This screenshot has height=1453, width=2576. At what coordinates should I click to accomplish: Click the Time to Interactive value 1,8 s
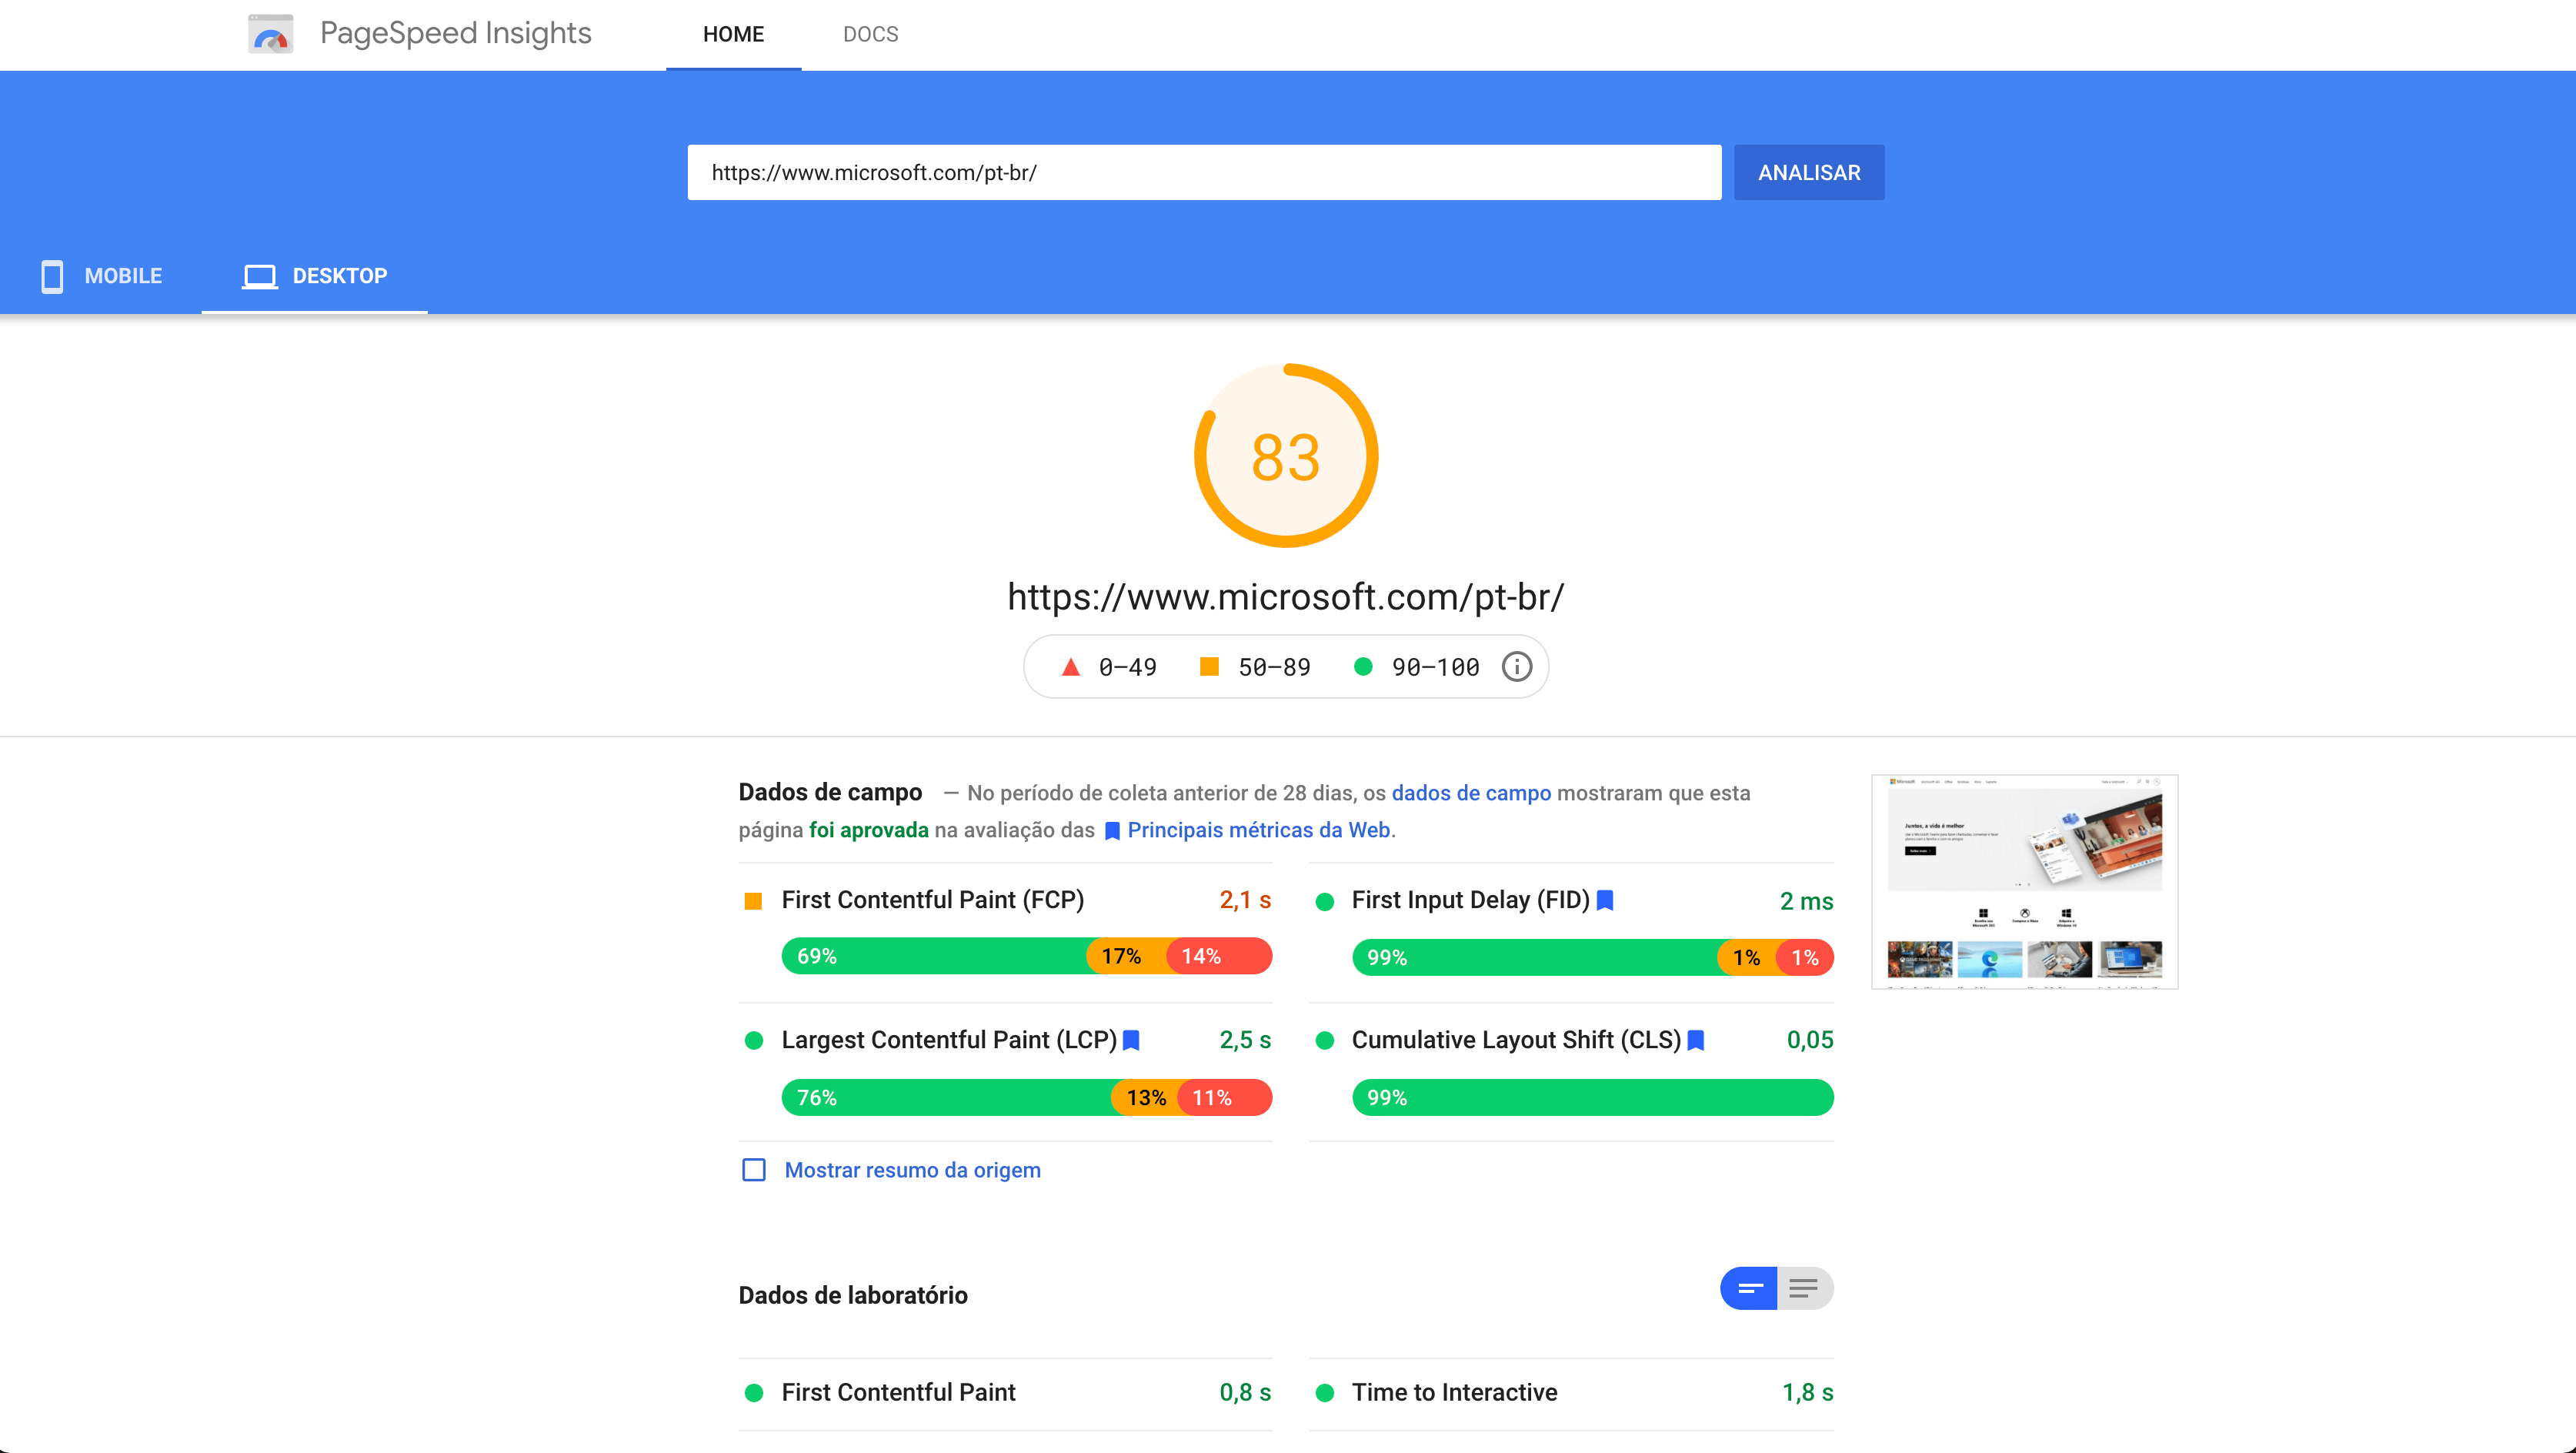(x=1808, y=1392)
